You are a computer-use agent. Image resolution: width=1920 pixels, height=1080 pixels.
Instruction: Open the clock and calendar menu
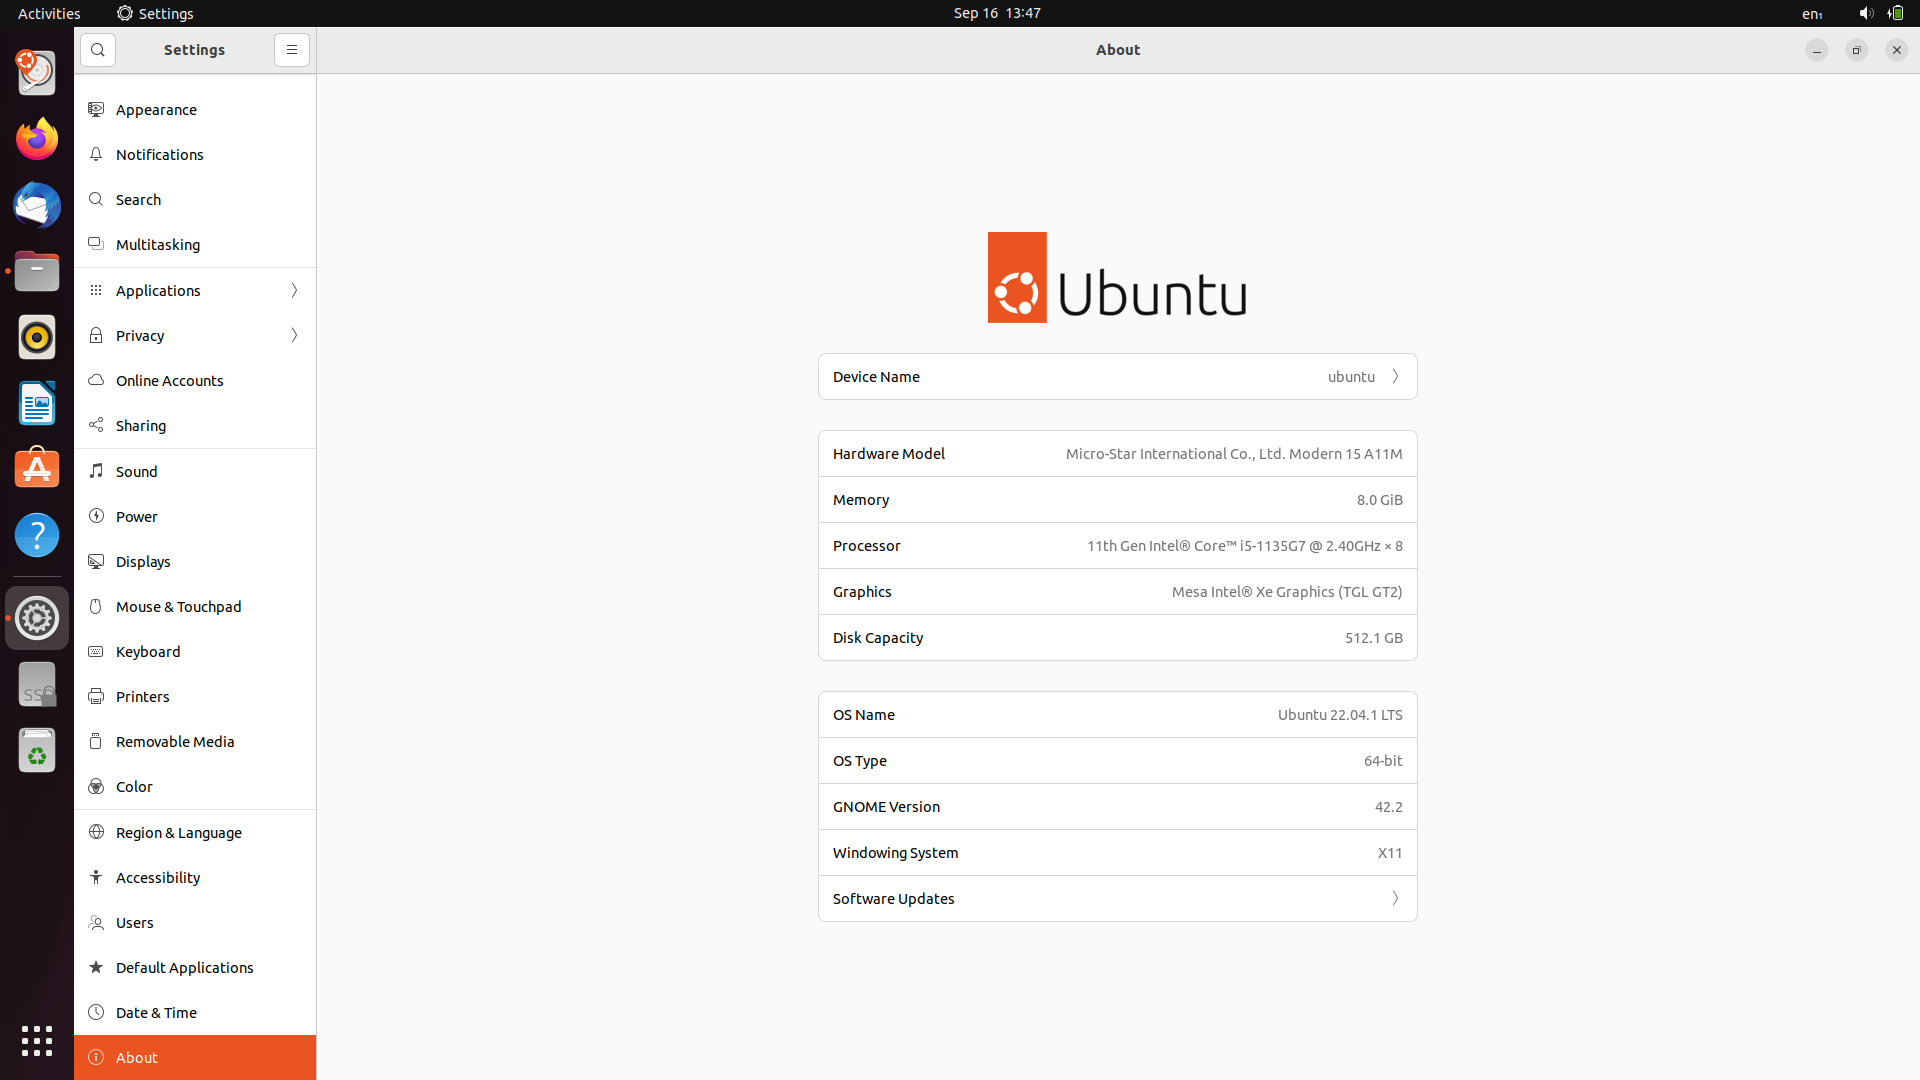tap(997, 13)
